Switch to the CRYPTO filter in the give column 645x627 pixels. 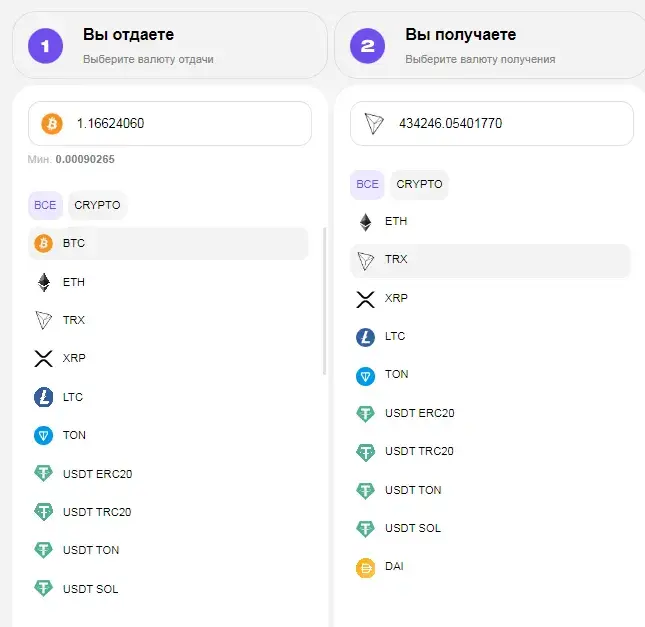(x=97, y=205)
